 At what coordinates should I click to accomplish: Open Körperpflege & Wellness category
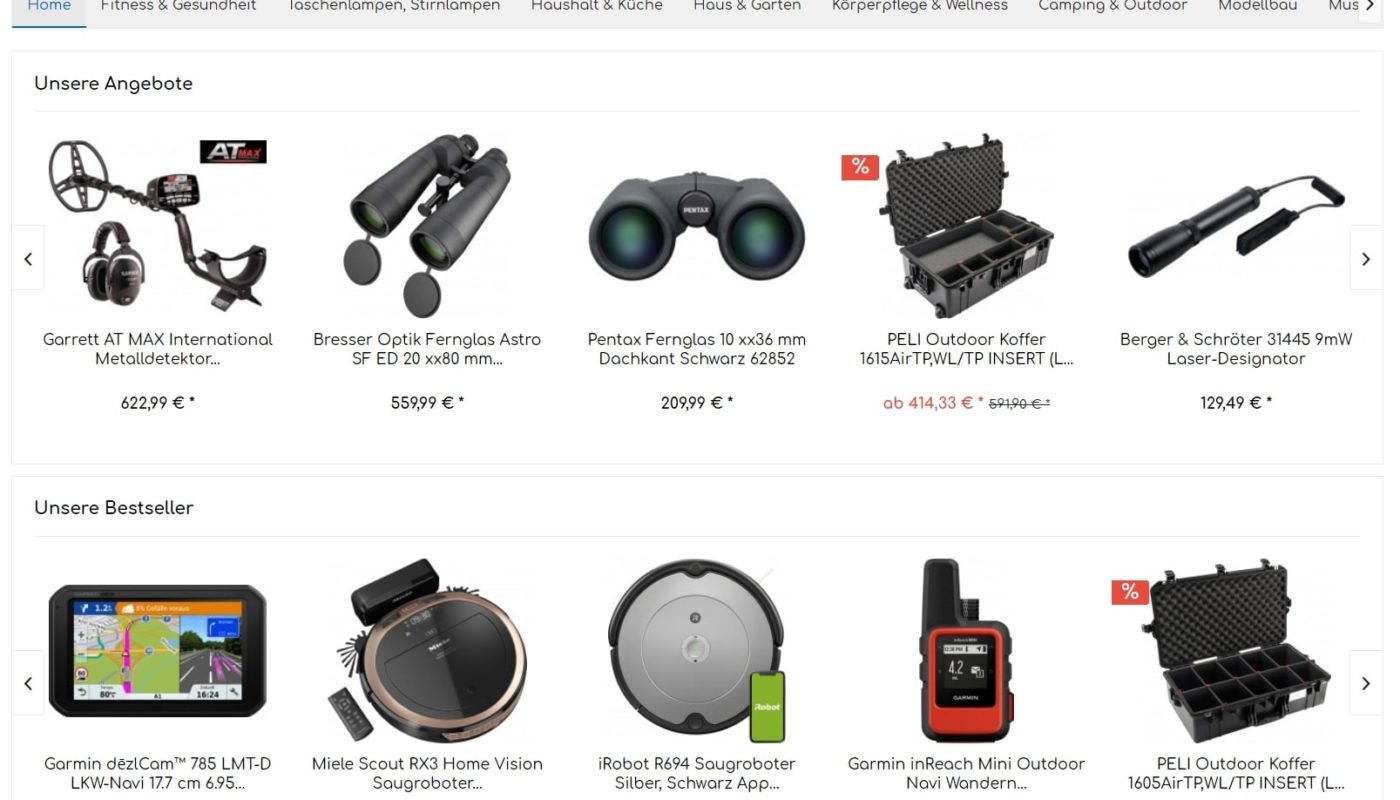tap(920, 8)
